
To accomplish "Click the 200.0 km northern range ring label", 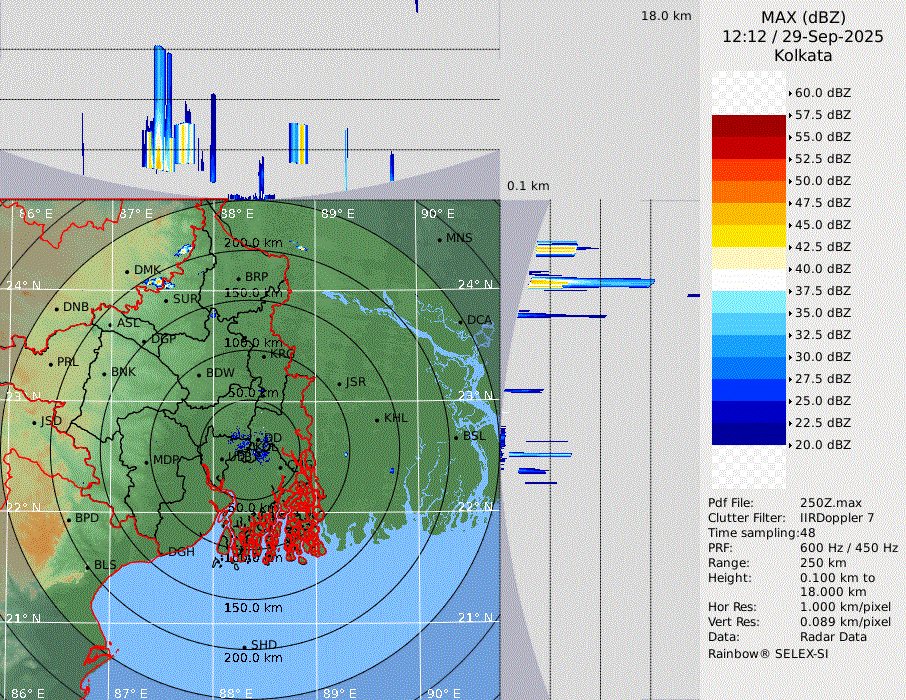I will point(253,243).
